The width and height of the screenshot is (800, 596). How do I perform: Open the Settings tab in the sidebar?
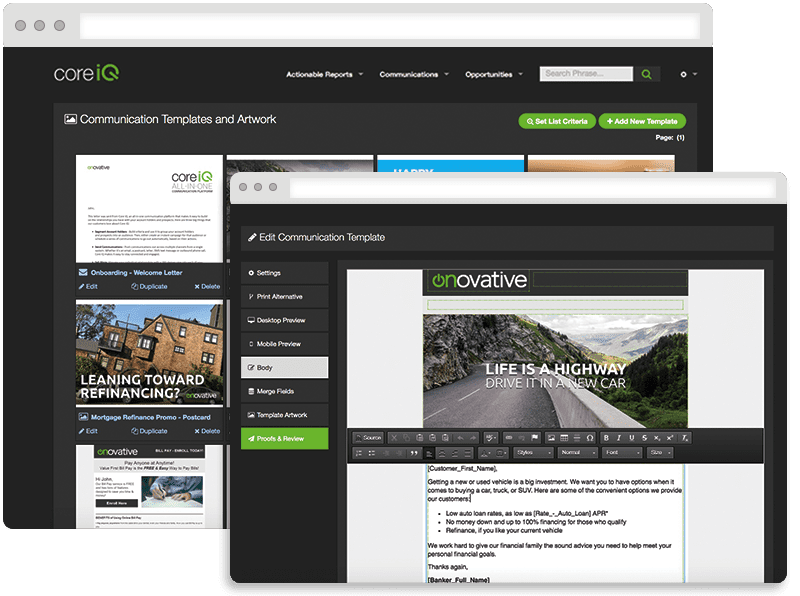point(284,273)
